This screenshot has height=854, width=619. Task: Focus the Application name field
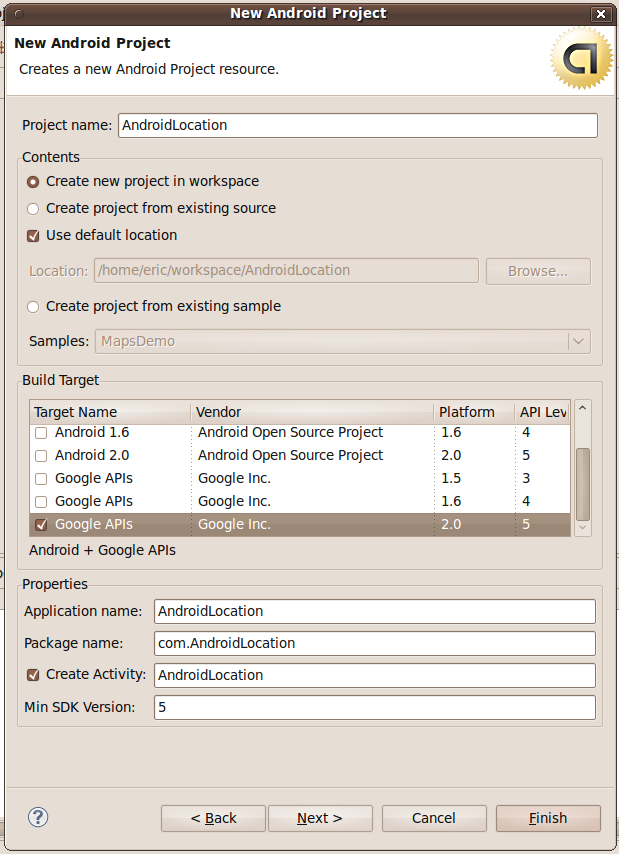tap(375, 611)
